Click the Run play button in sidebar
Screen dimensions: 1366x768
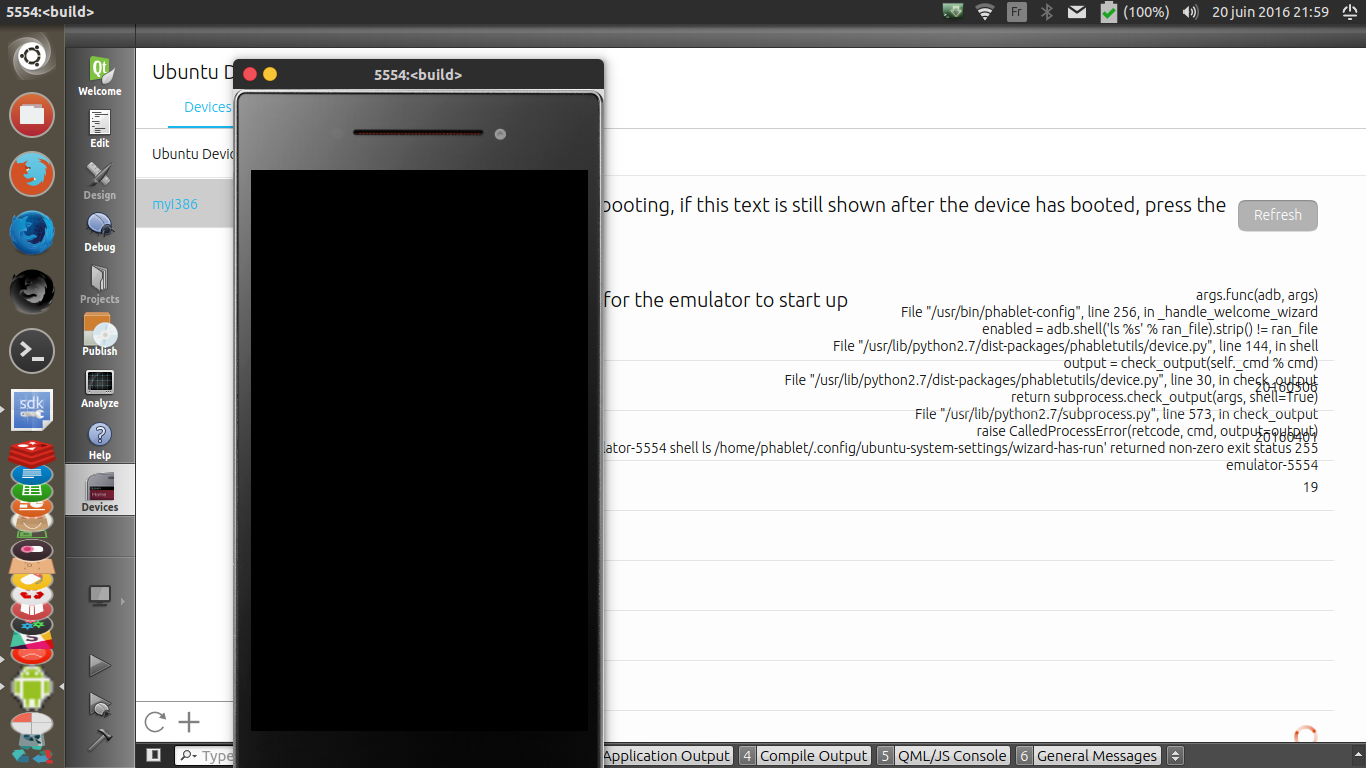point(99,665)
